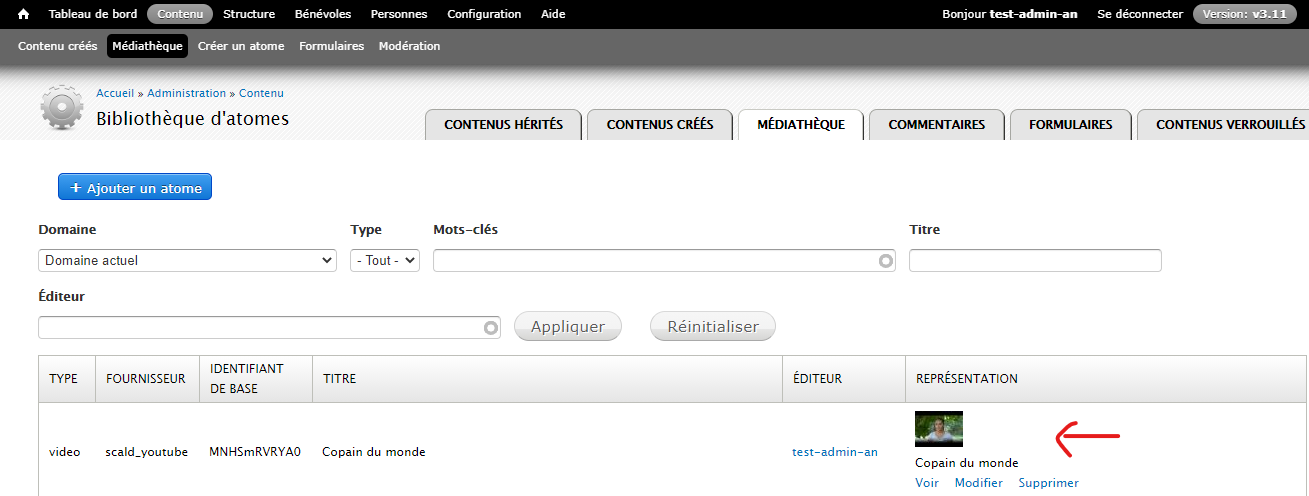Click the home icon in admin toolbar
The height and width of the screenshot is (496, 1309).
pyautogui.click(x=24, y=14)
